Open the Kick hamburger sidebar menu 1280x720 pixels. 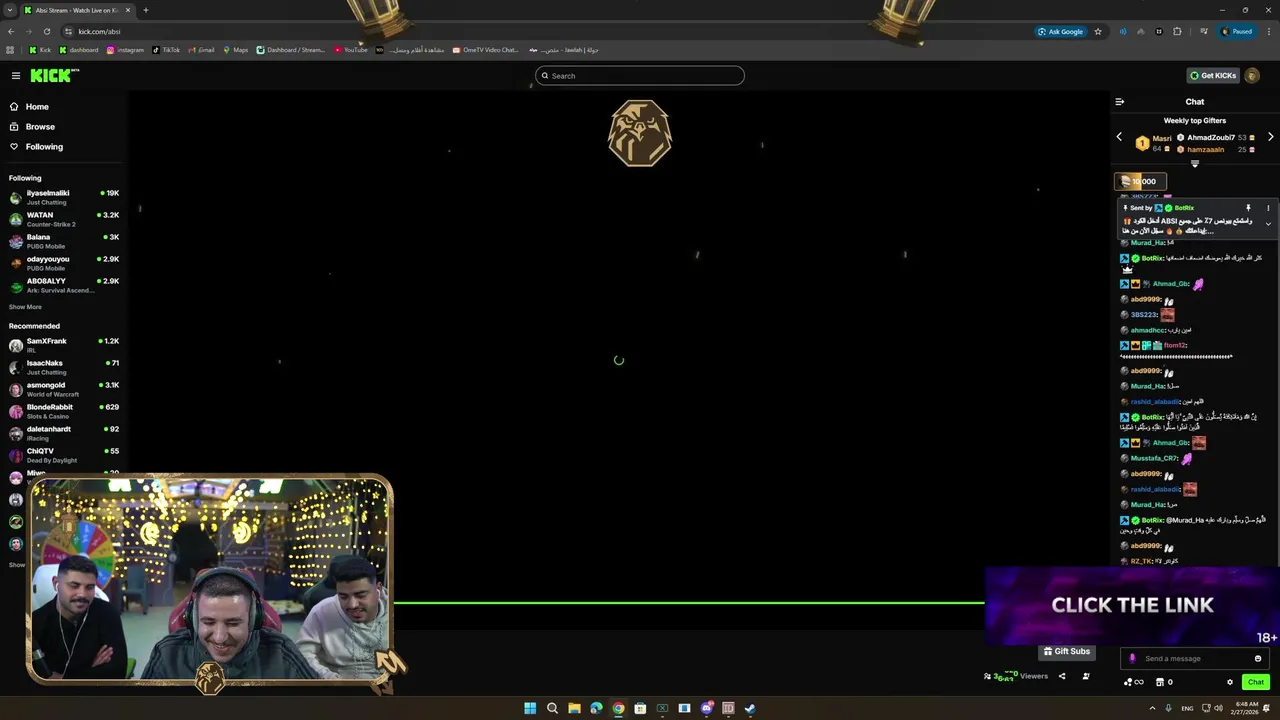[15, 76]
